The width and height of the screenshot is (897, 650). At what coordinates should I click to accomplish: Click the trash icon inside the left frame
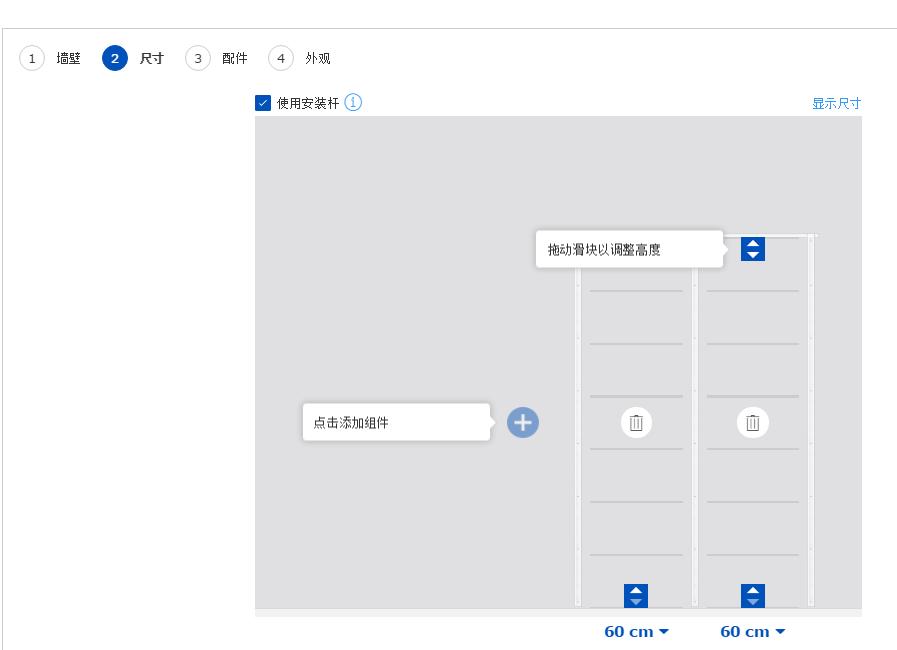pyautogui.click(x=637, y=422)
